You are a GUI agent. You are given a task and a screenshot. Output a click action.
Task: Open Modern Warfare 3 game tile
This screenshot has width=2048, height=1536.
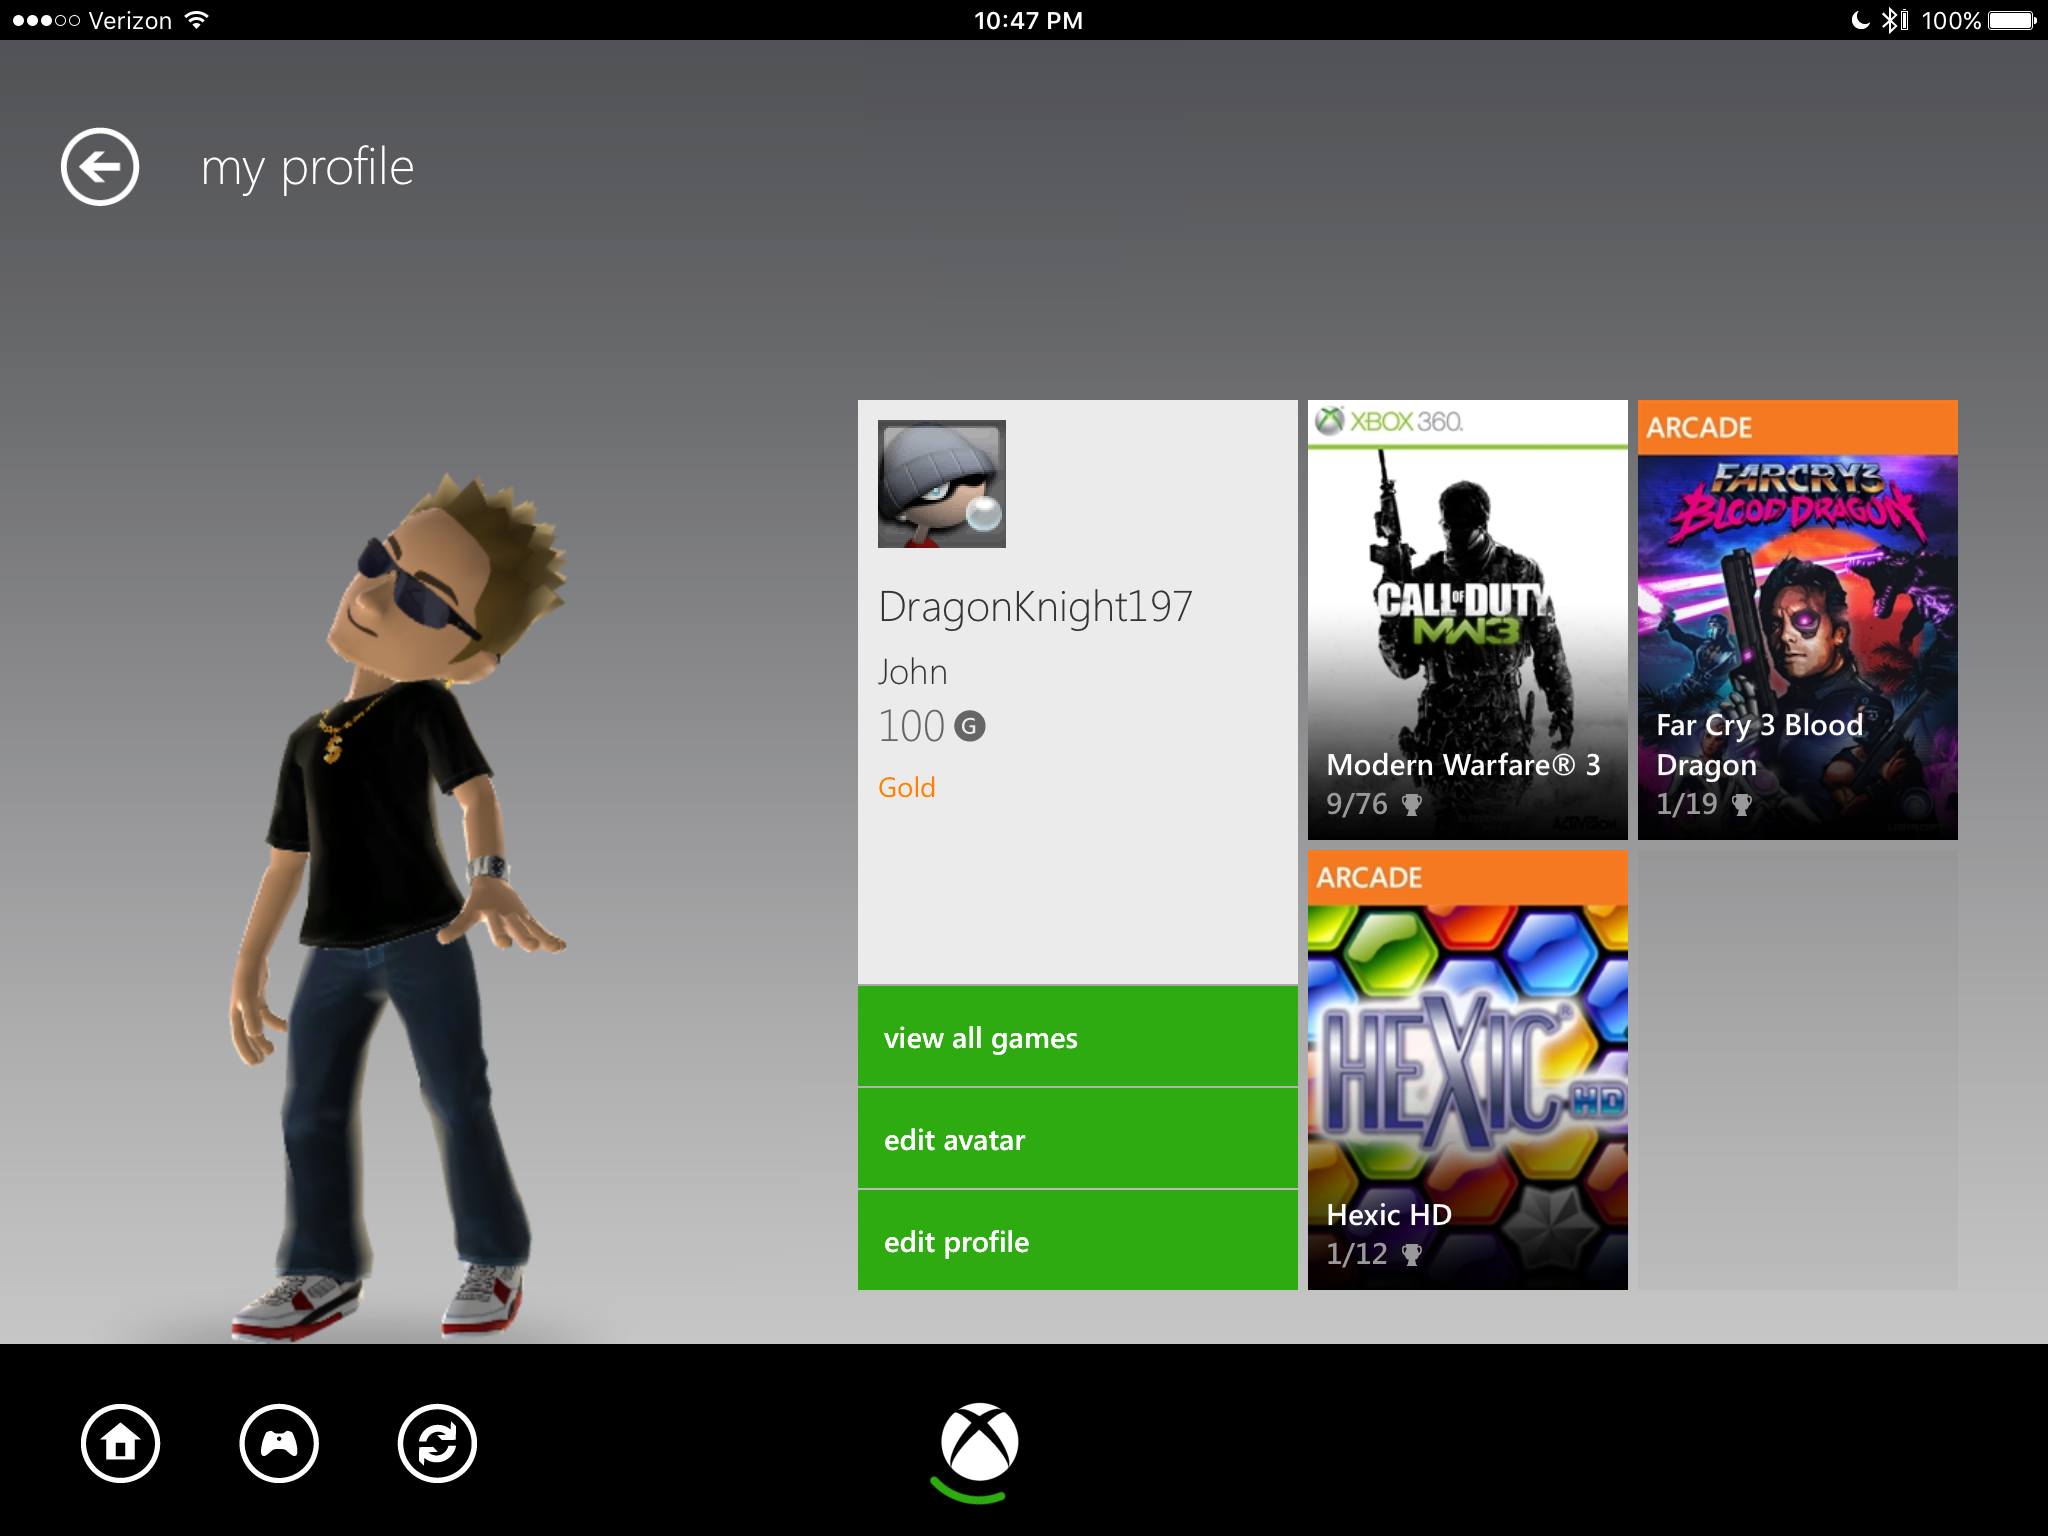pos(1468,620)
